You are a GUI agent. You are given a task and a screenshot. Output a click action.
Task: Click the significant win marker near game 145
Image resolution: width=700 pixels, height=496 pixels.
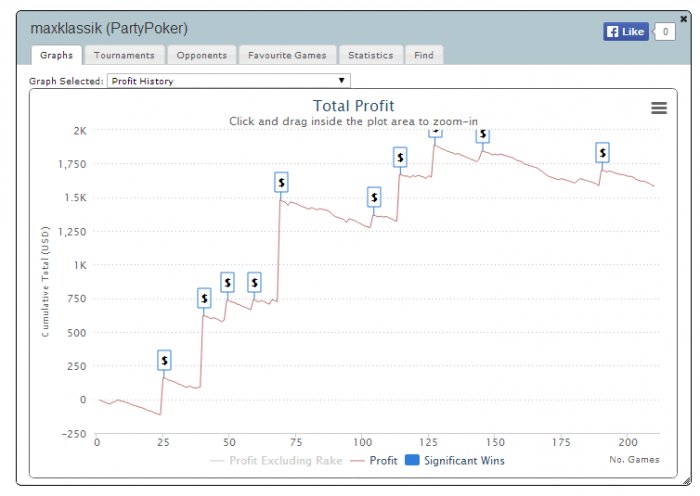click(483, 135)
